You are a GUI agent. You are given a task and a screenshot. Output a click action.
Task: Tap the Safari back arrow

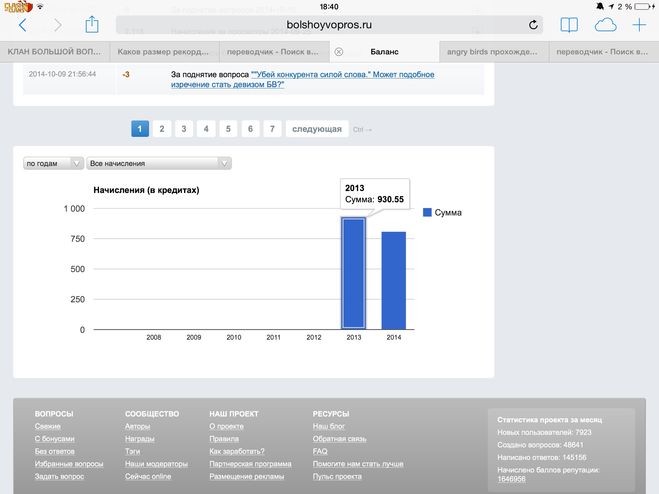[x=23, y=25]
